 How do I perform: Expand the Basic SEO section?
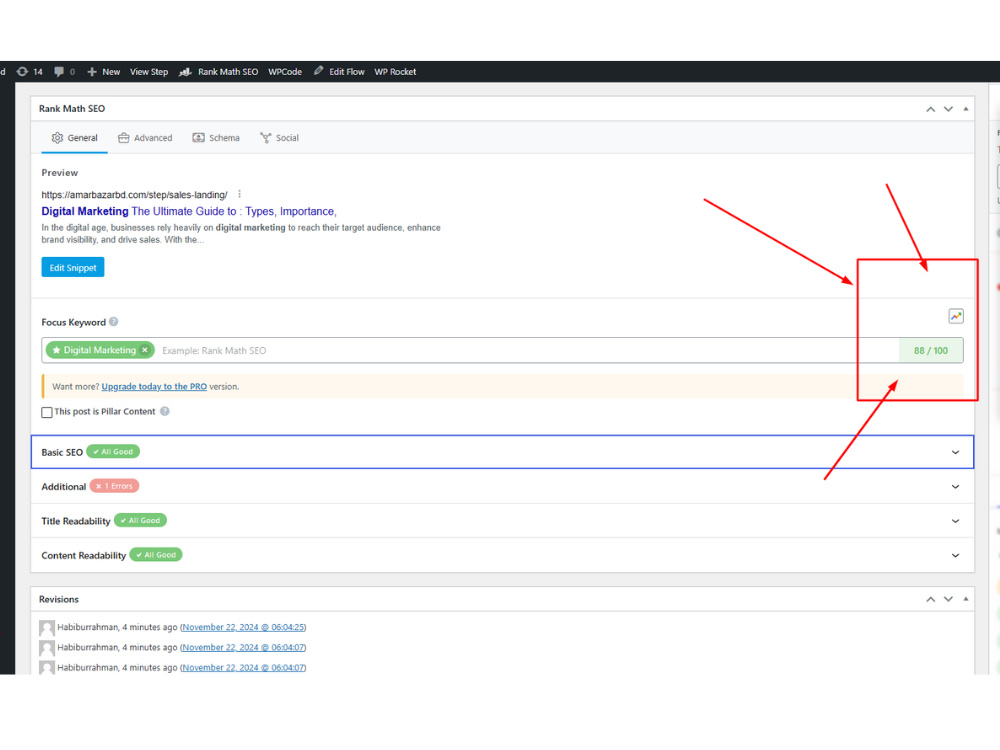[503, 452]
